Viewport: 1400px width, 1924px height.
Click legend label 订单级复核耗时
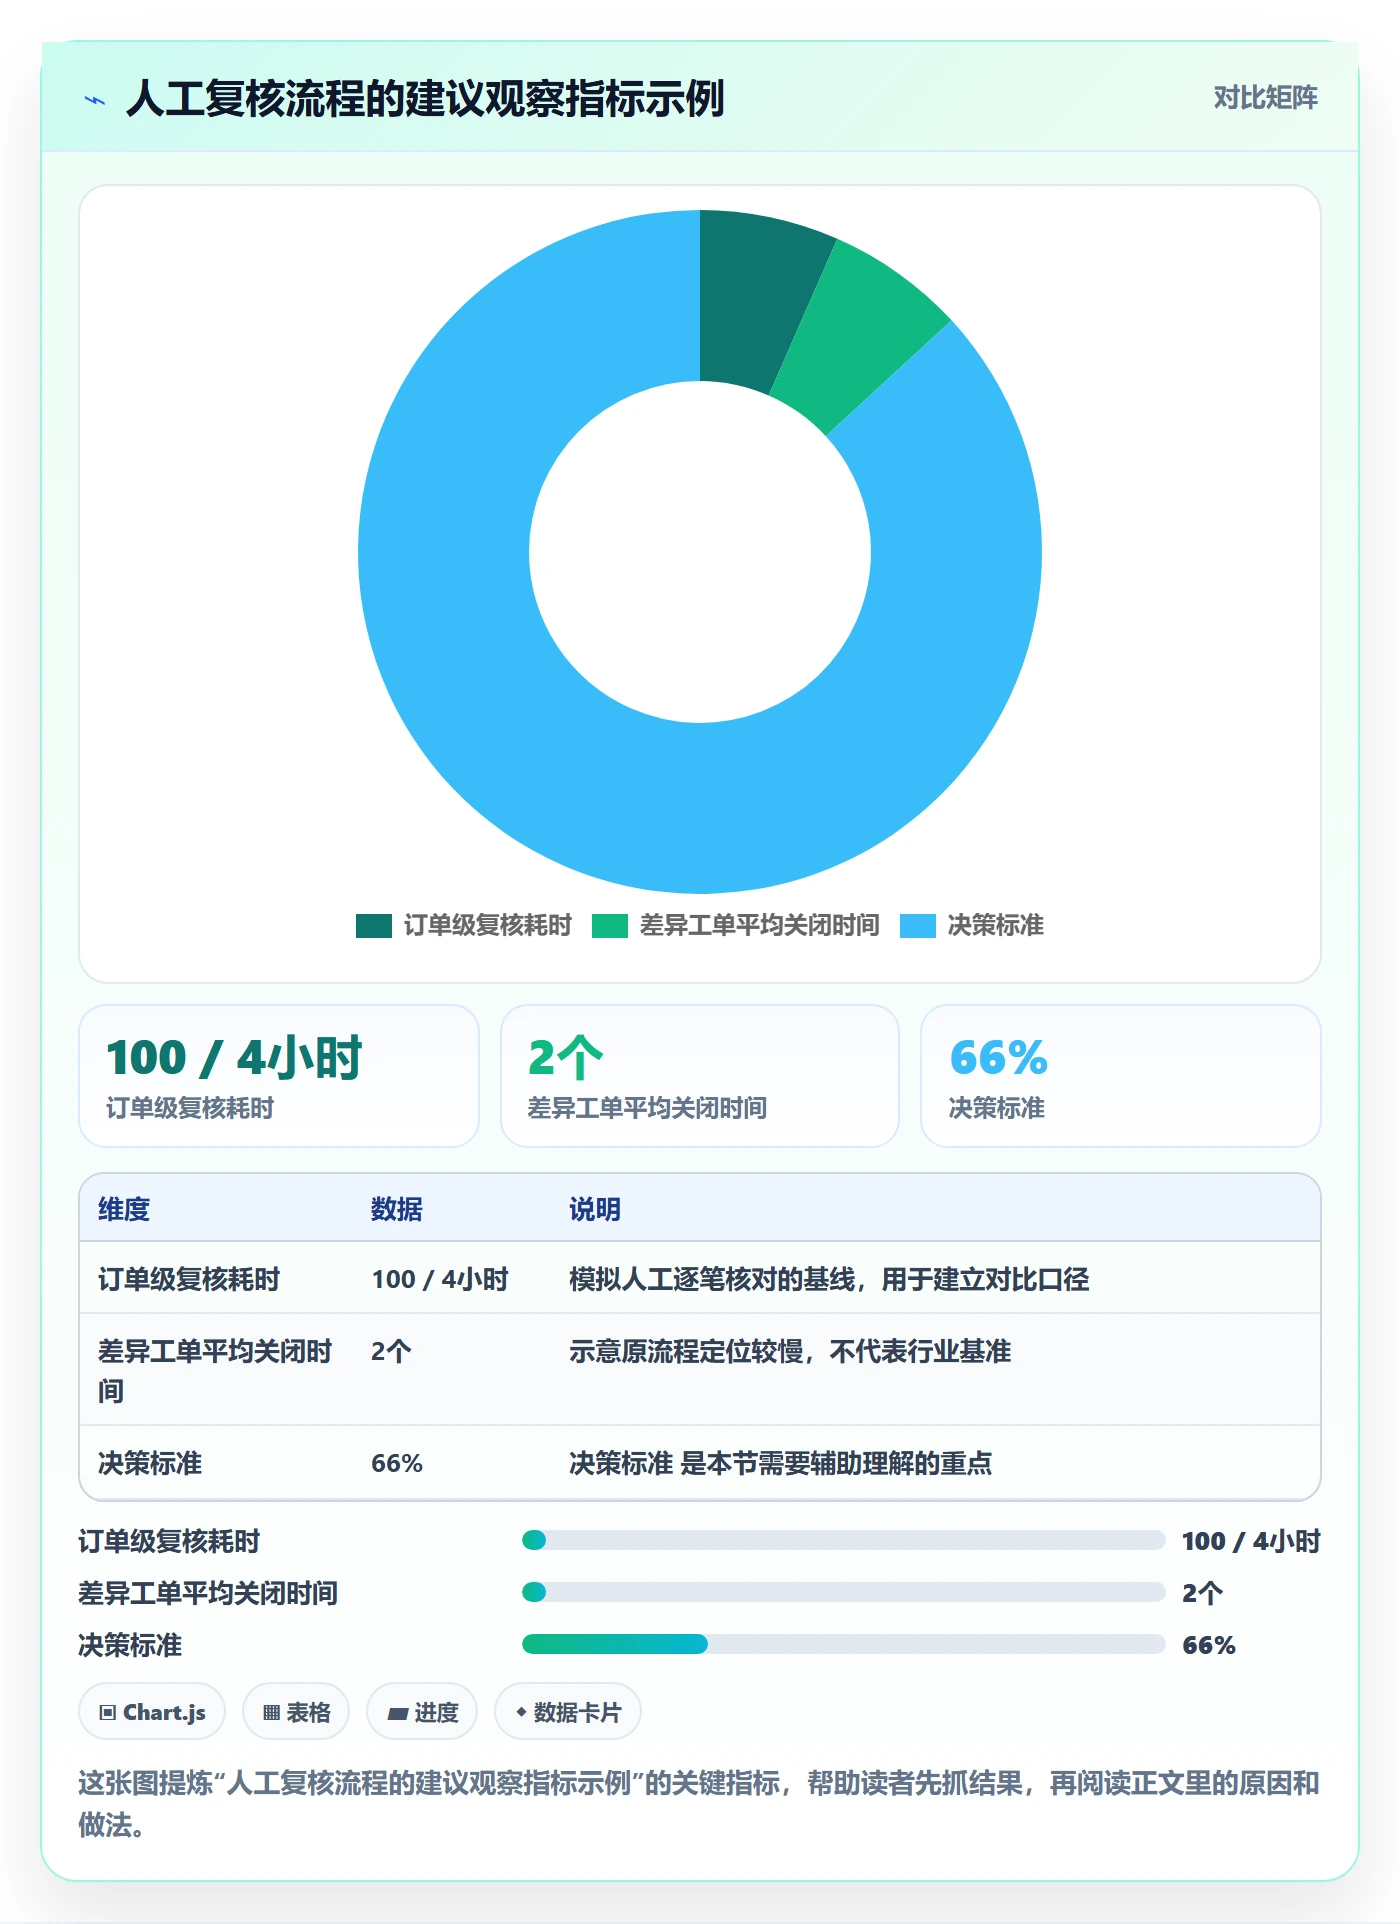coord(487,925)
